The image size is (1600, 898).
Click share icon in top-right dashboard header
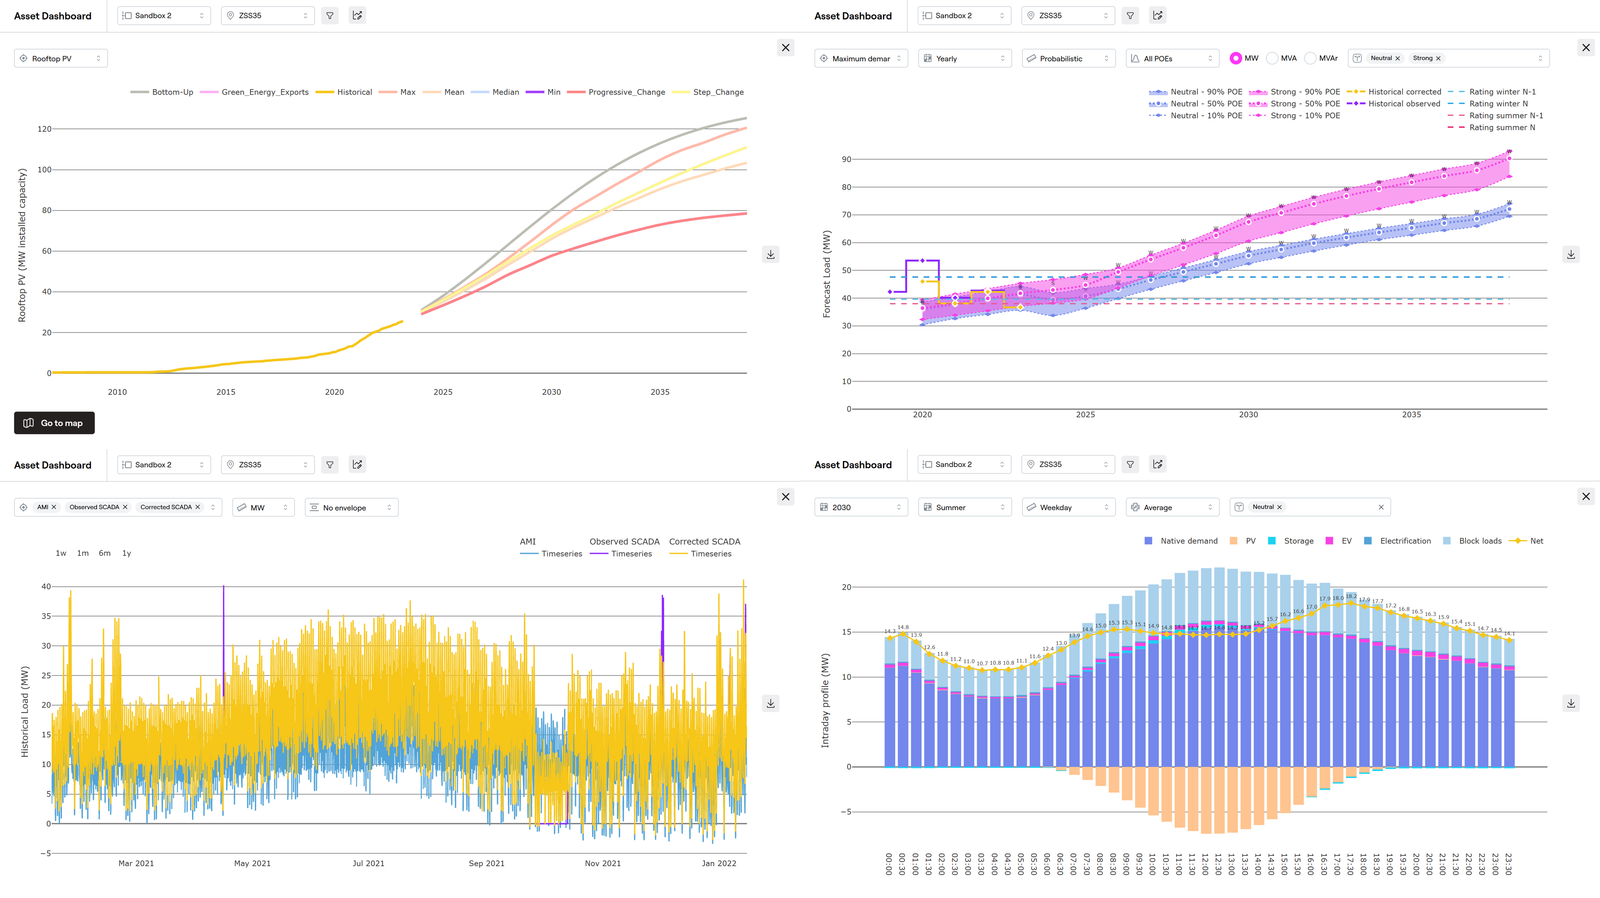pos(1158,16)
